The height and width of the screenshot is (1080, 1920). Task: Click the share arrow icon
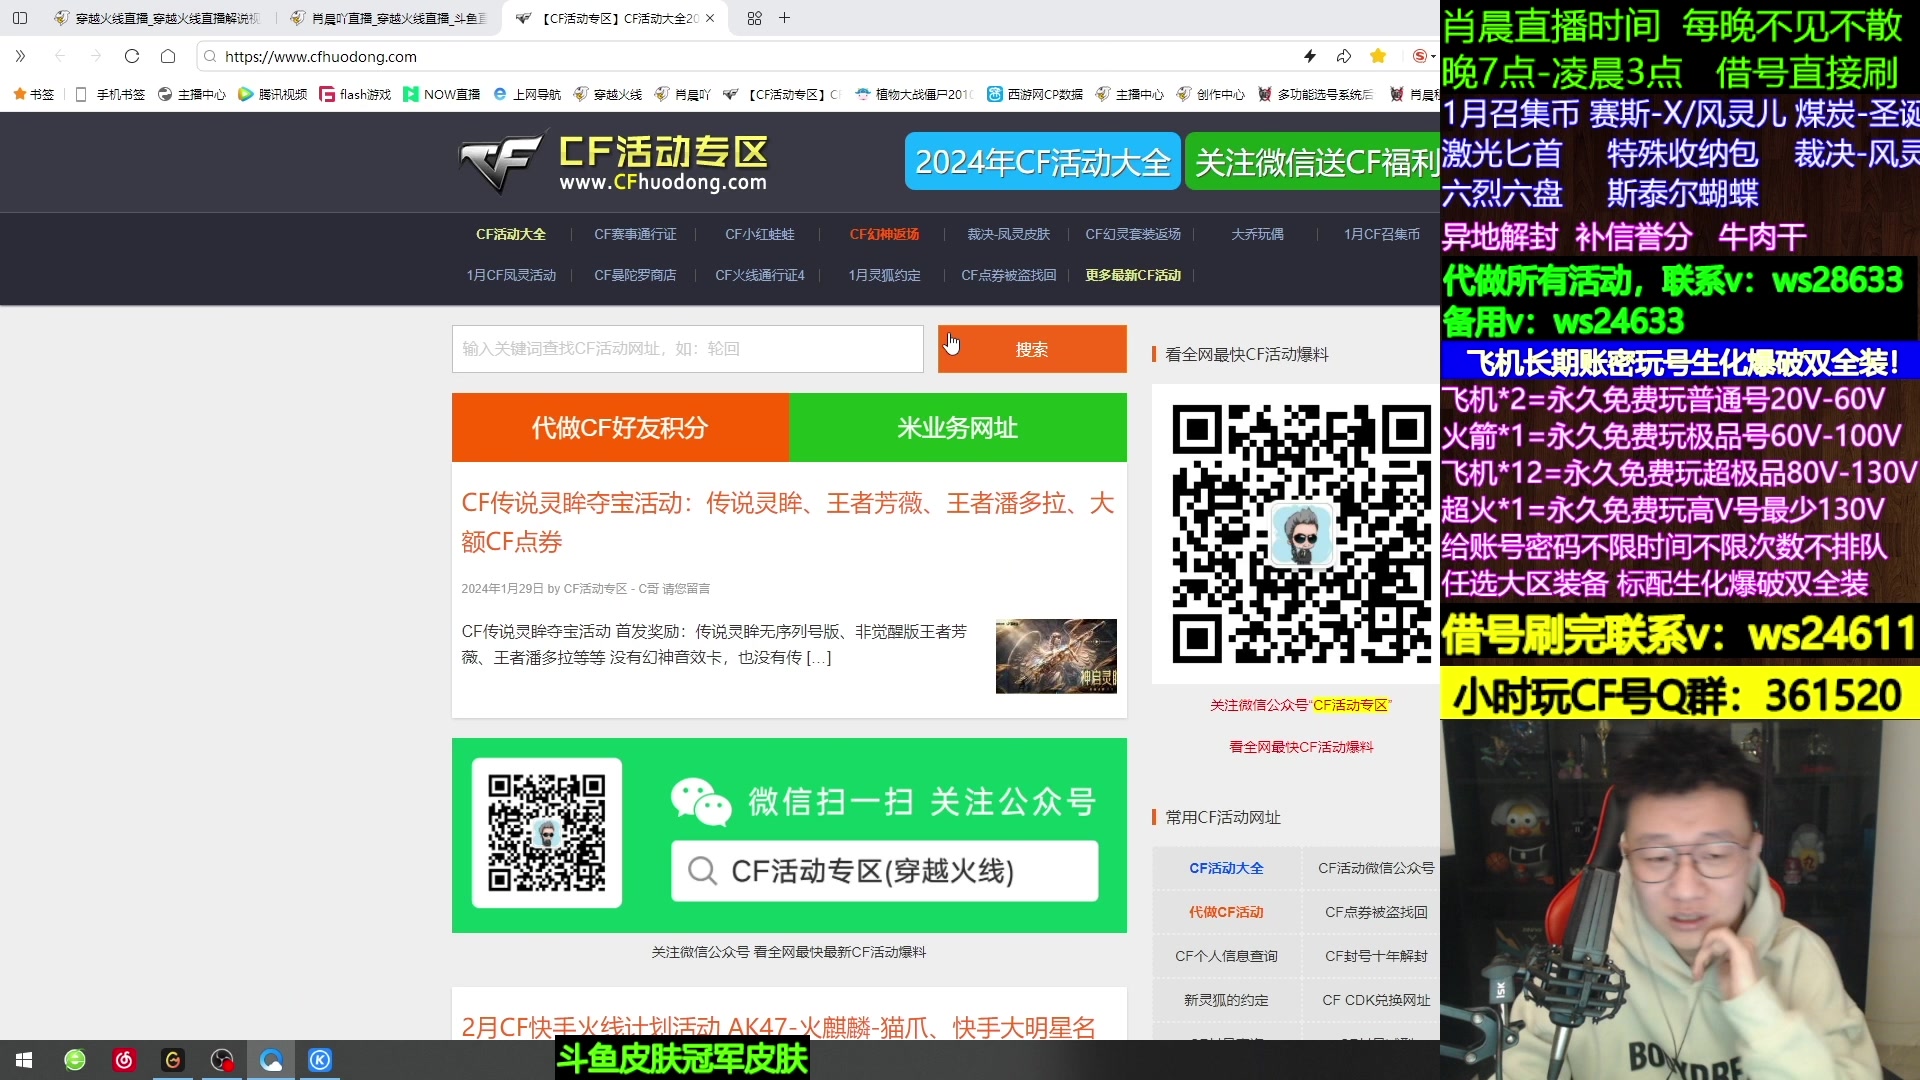[1344, 56]
